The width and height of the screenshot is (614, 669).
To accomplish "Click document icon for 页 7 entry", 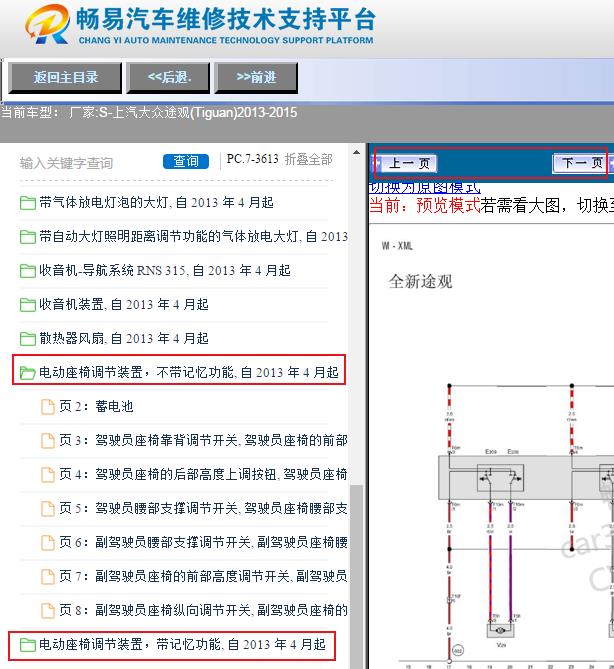I will [48, 577].
